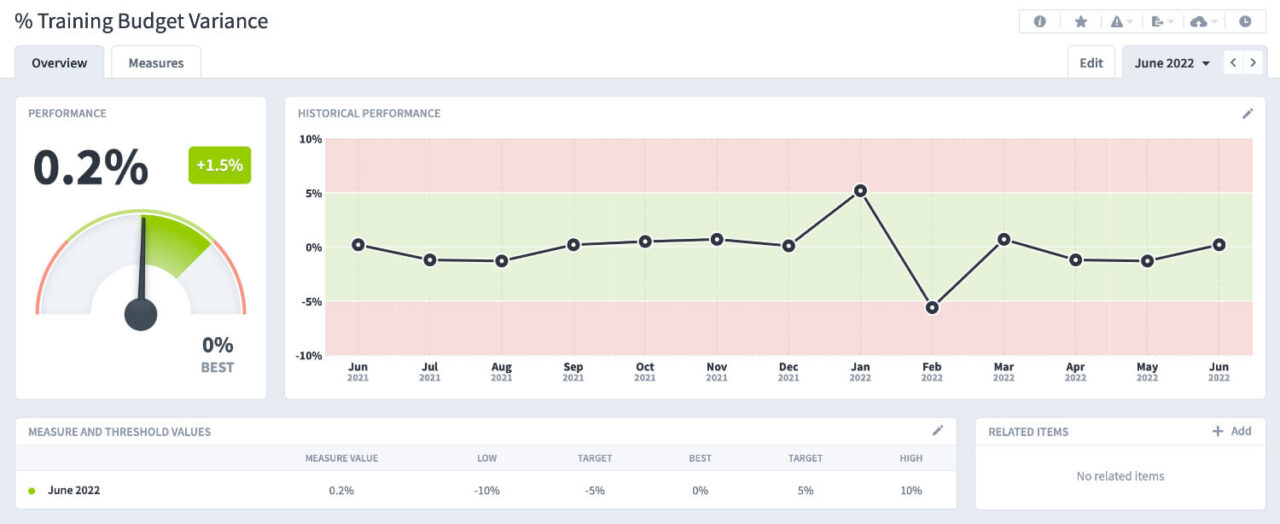Go to previous period with left arrow

[x=1233, y=63]
